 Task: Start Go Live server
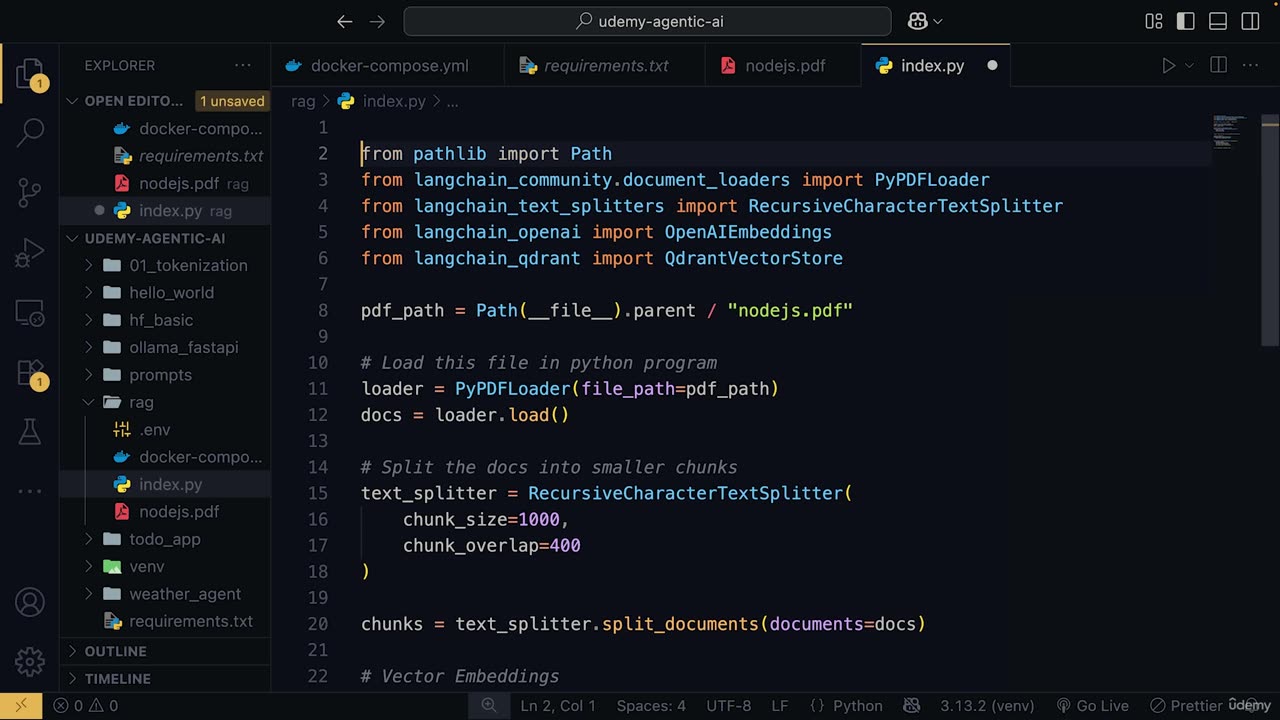[1093, 705]
